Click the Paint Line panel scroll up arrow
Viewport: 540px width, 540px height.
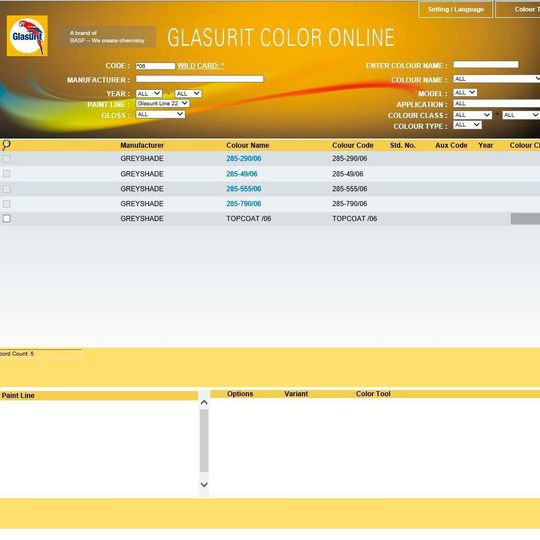click(x=204, y=403)
